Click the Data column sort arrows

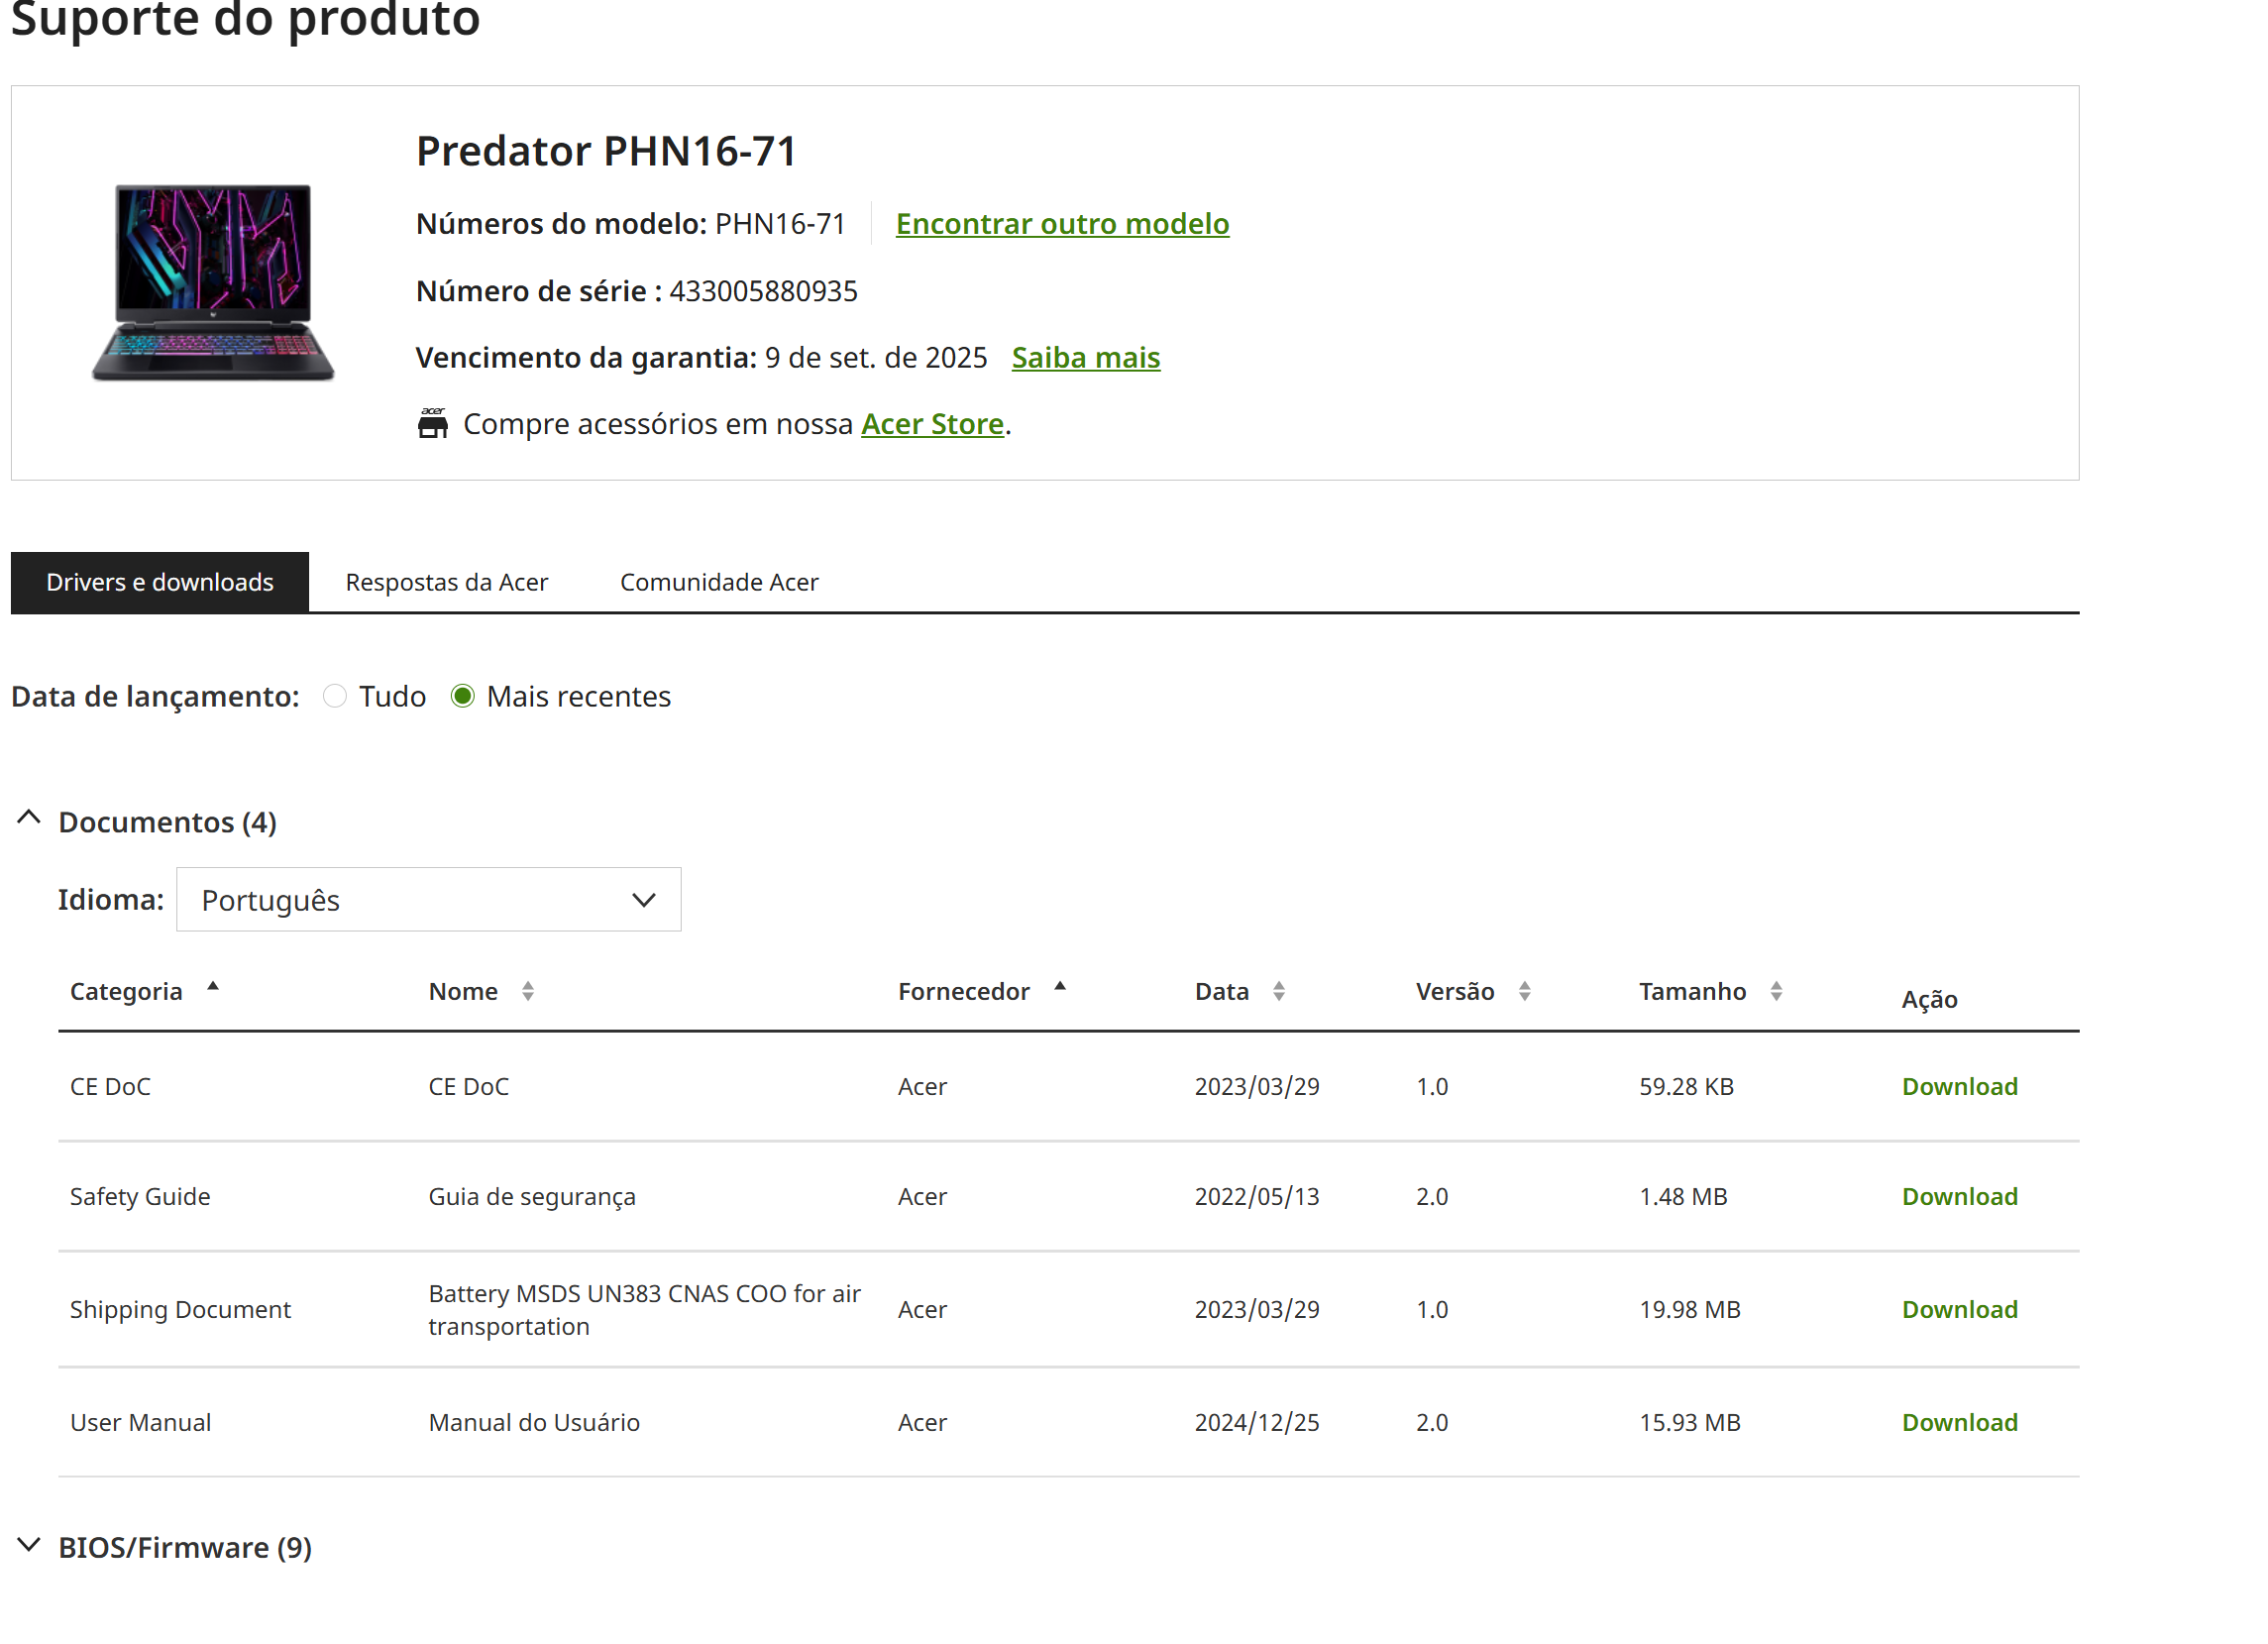click(1279, 992)
